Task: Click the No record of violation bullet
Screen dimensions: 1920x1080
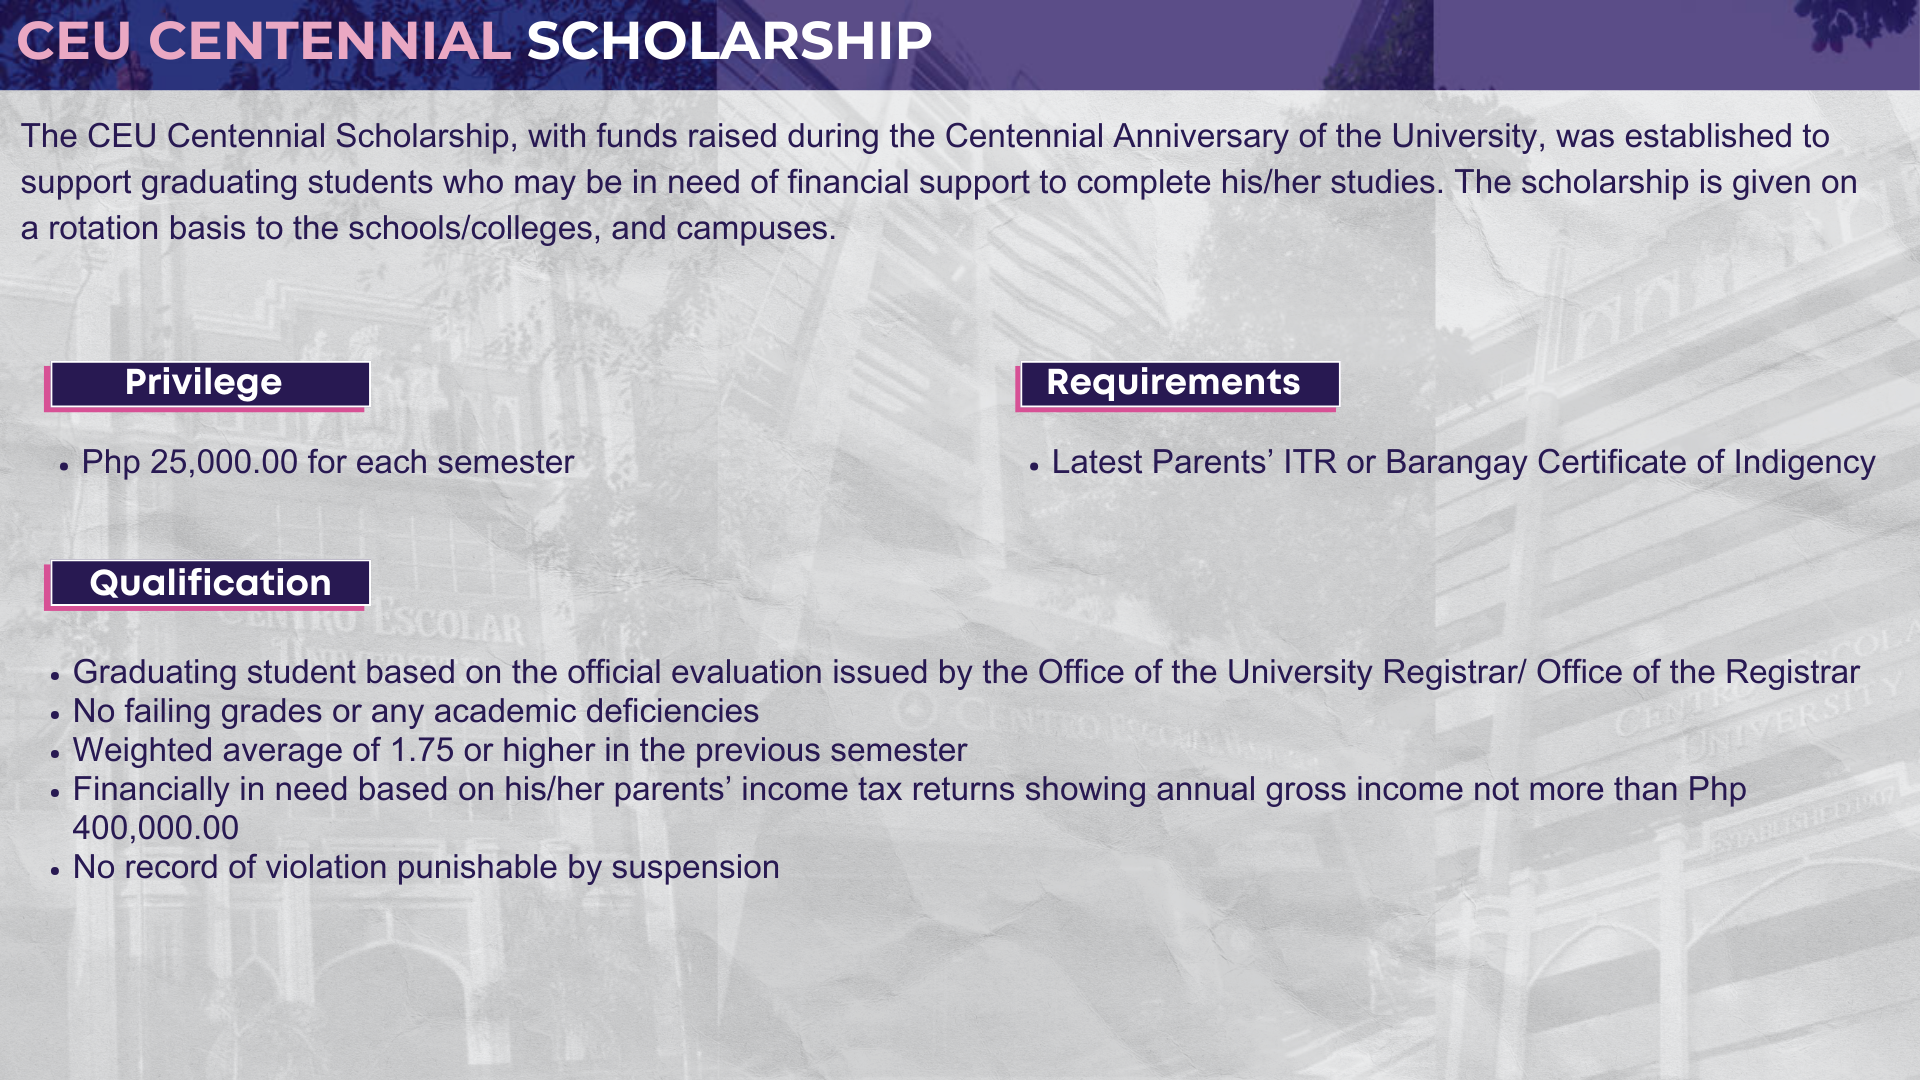Action: point(426,867)
